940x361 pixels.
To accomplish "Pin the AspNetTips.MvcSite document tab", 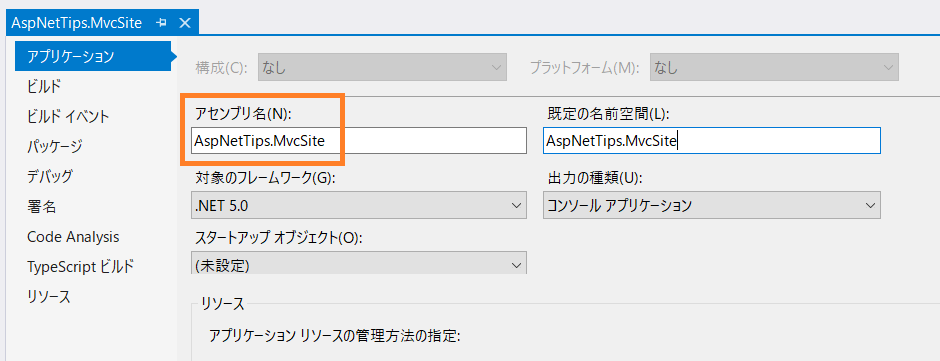I will (x=161, y=23).
